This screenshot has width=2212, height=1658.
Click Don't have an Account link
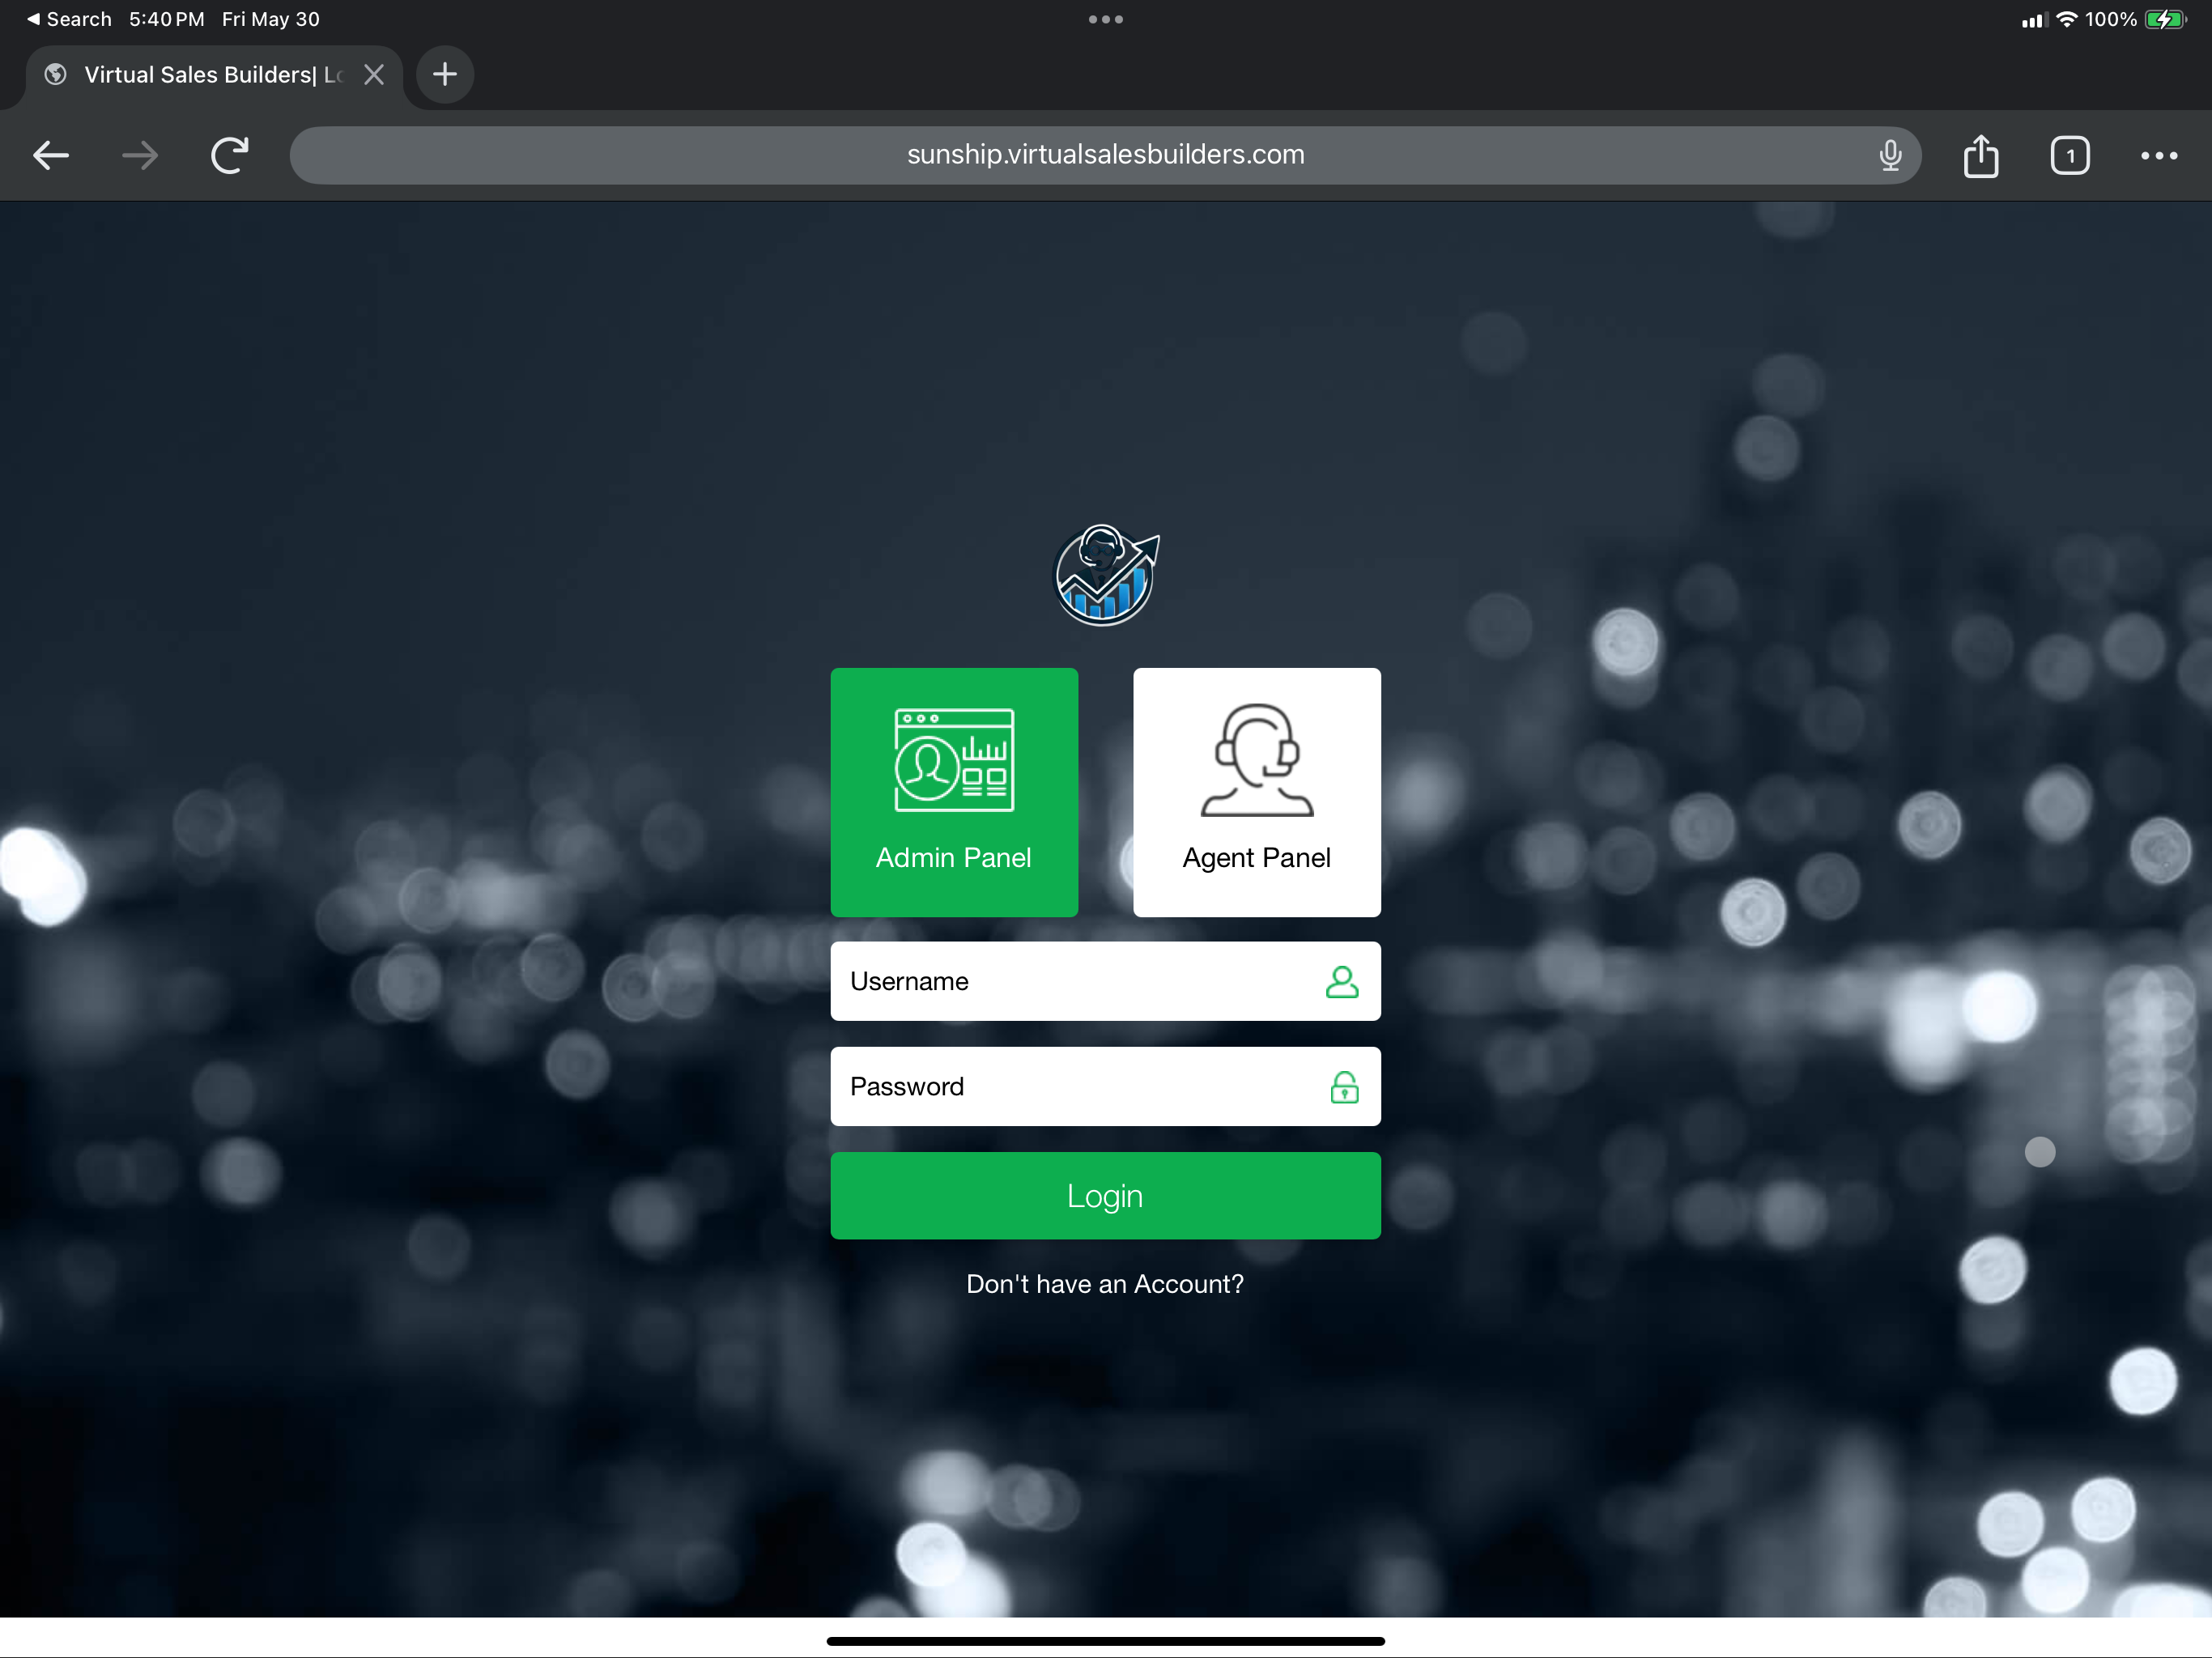pyautogui.click(x=1104, y=1284)
